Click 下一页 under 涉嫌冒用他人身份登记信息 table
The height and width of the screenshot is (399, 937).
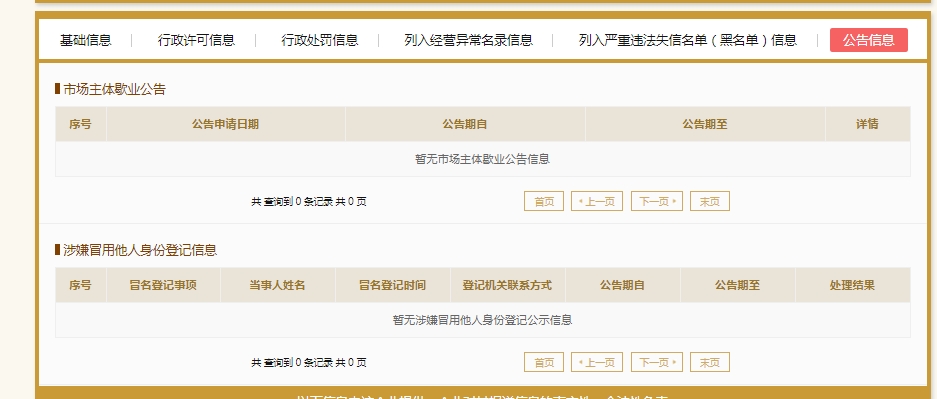657,362
